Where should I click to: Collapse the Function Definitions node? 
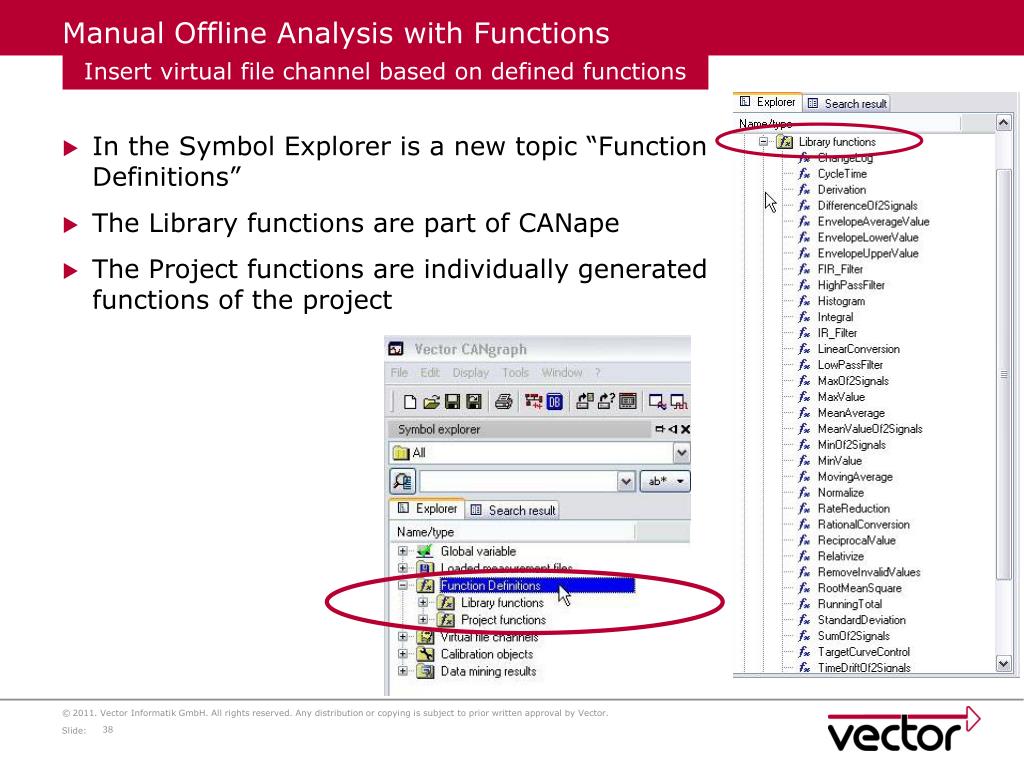tap(403, 585)
